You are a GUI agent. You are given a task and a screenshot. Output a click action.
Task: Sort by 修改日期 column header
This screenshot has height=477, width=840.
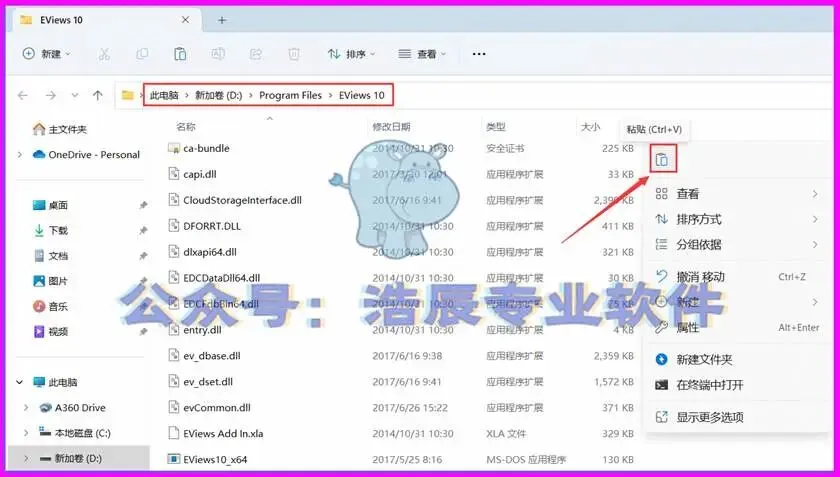[x=392, y=126]
